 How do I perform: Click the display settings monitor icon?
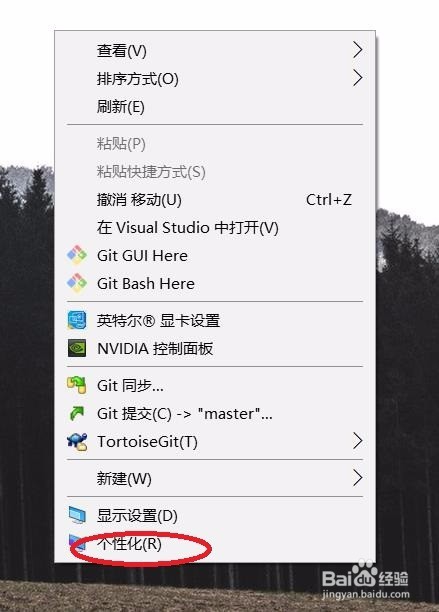pyautogui.click(x=77, y=515)
